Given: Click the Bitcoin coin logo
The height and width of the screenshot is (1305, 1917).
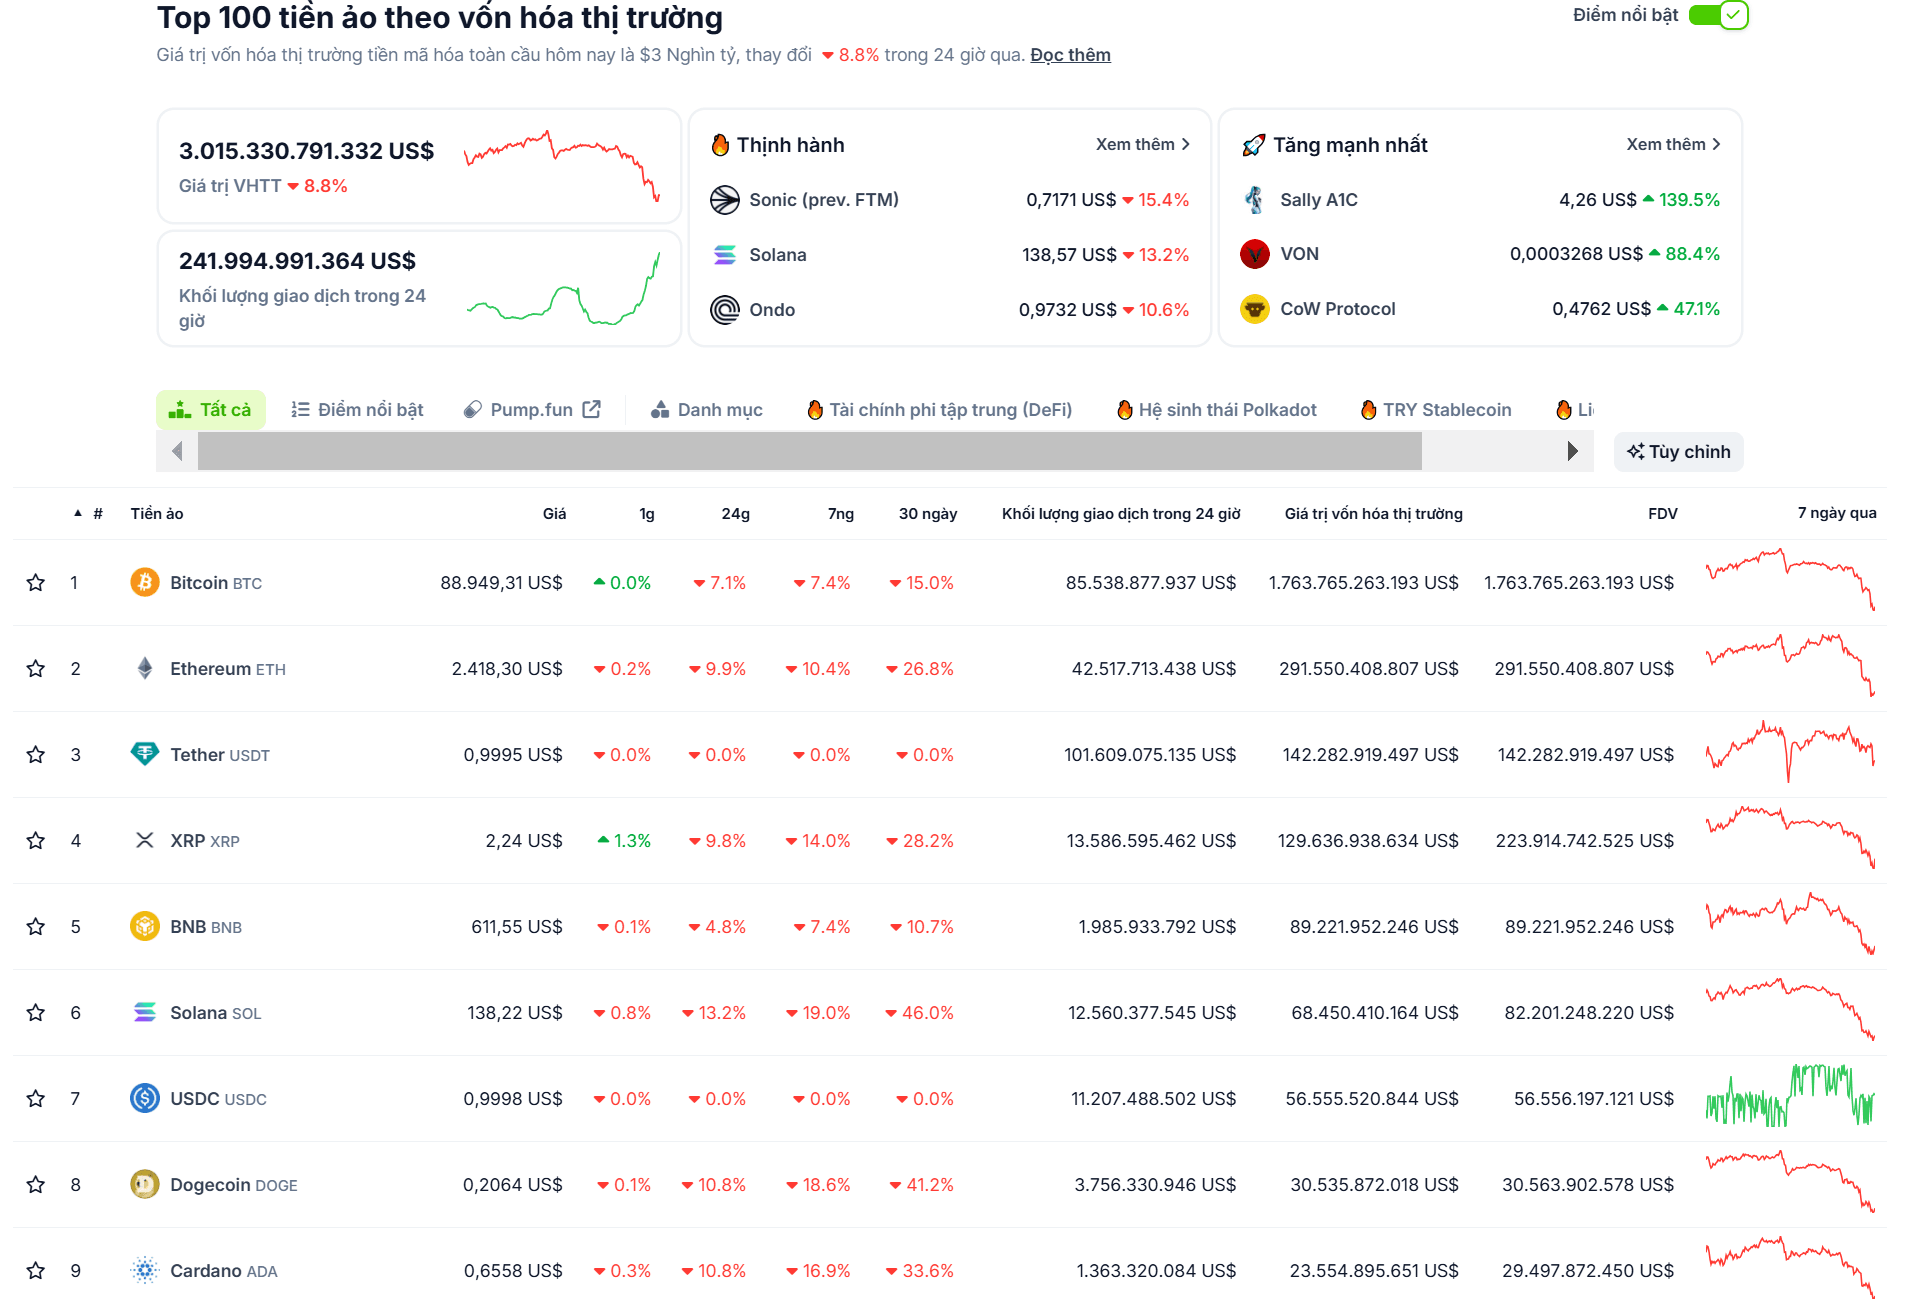Looking at the screenshot, I should pos(145,582).
